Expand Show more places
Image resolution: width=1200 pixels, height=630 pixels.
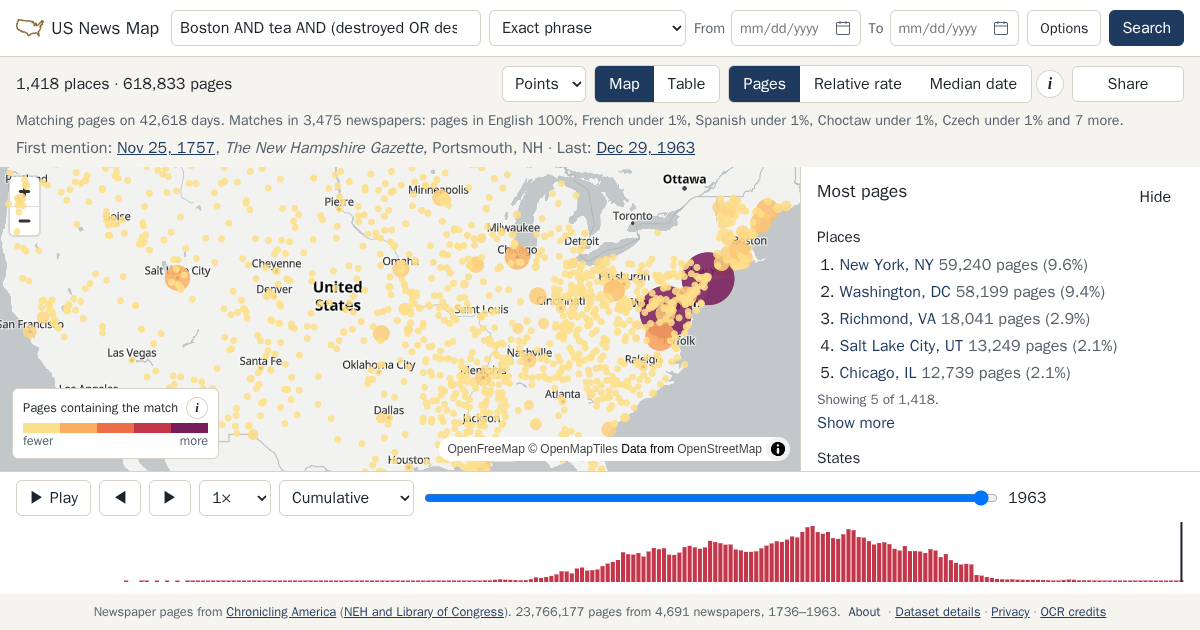point(856,423)
